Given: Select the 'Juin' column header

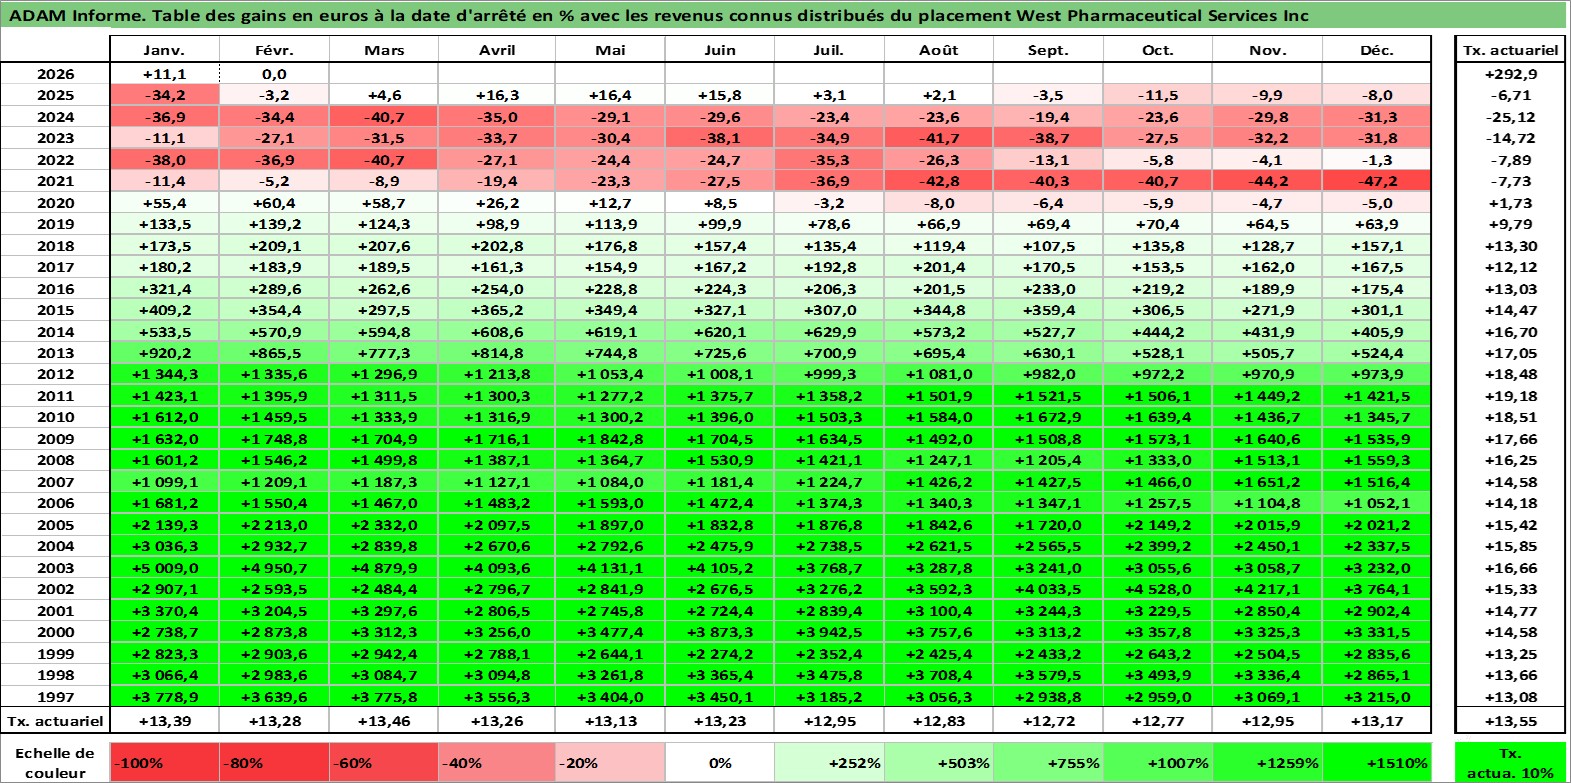Looking at the screenshot, I should click(x=719, y=50).
